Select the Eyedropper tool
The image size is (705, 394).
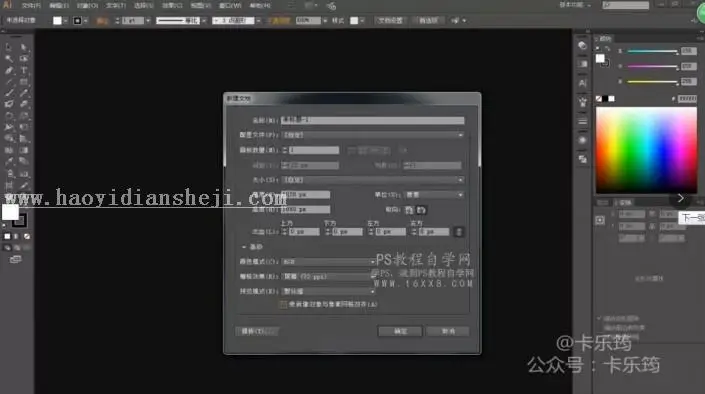point(9,162)
